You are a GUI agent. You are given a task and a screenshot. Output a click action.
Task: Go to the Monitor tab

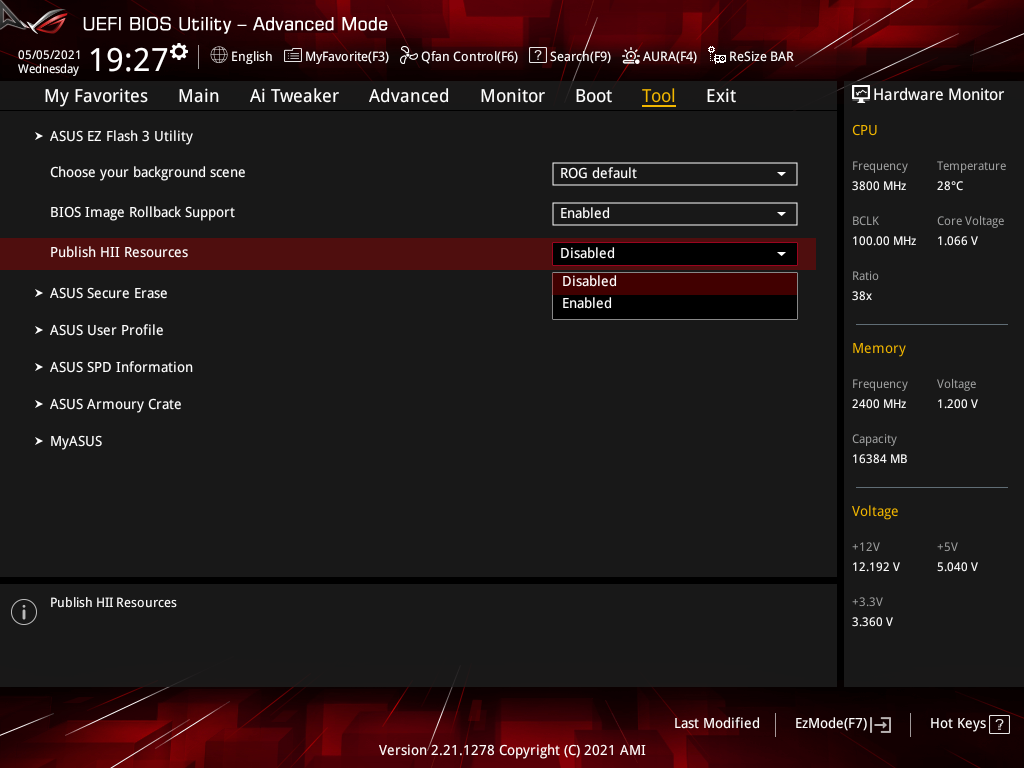point(512,96)
